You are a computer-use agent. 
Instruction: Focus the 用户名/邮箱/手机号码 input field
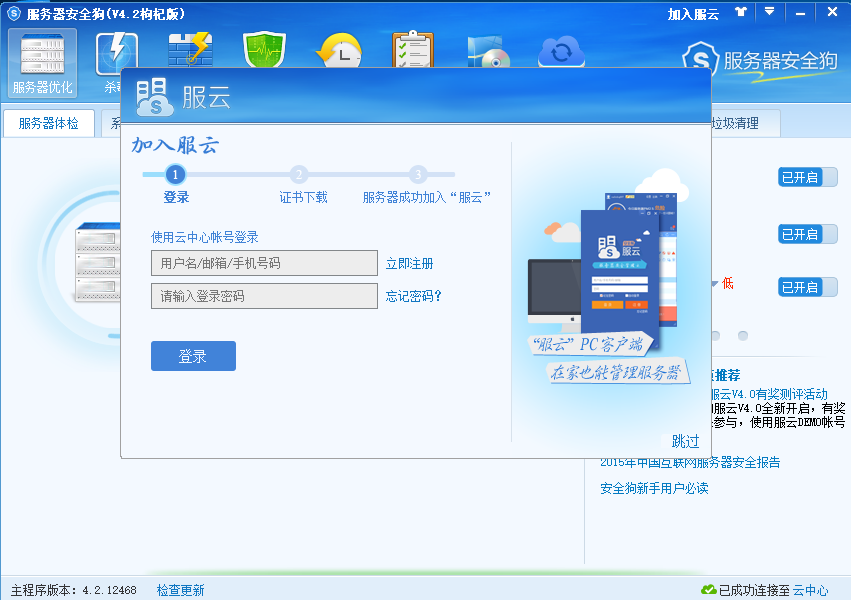tap(264, 263)
